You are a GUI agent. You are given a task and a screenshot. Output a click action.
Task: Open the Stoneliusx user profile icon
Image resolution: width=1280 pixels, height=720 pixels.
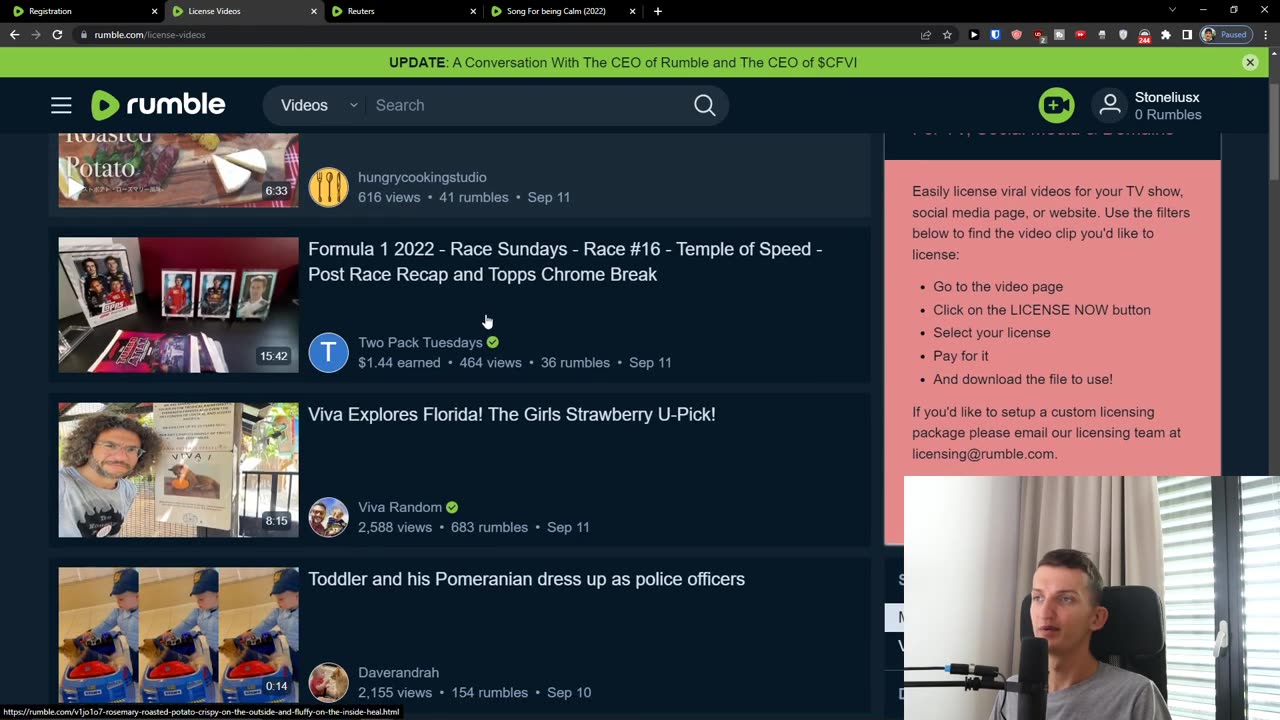coord(1109,105)
